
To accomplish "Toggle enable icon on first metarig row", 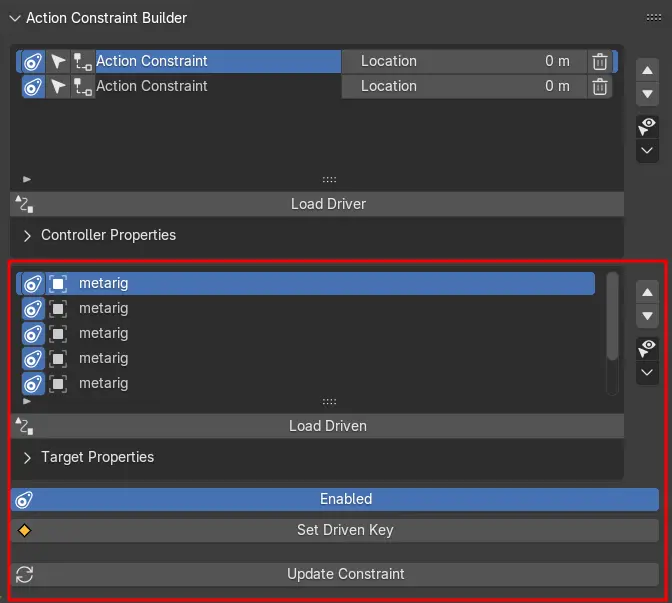I will 33,284.
